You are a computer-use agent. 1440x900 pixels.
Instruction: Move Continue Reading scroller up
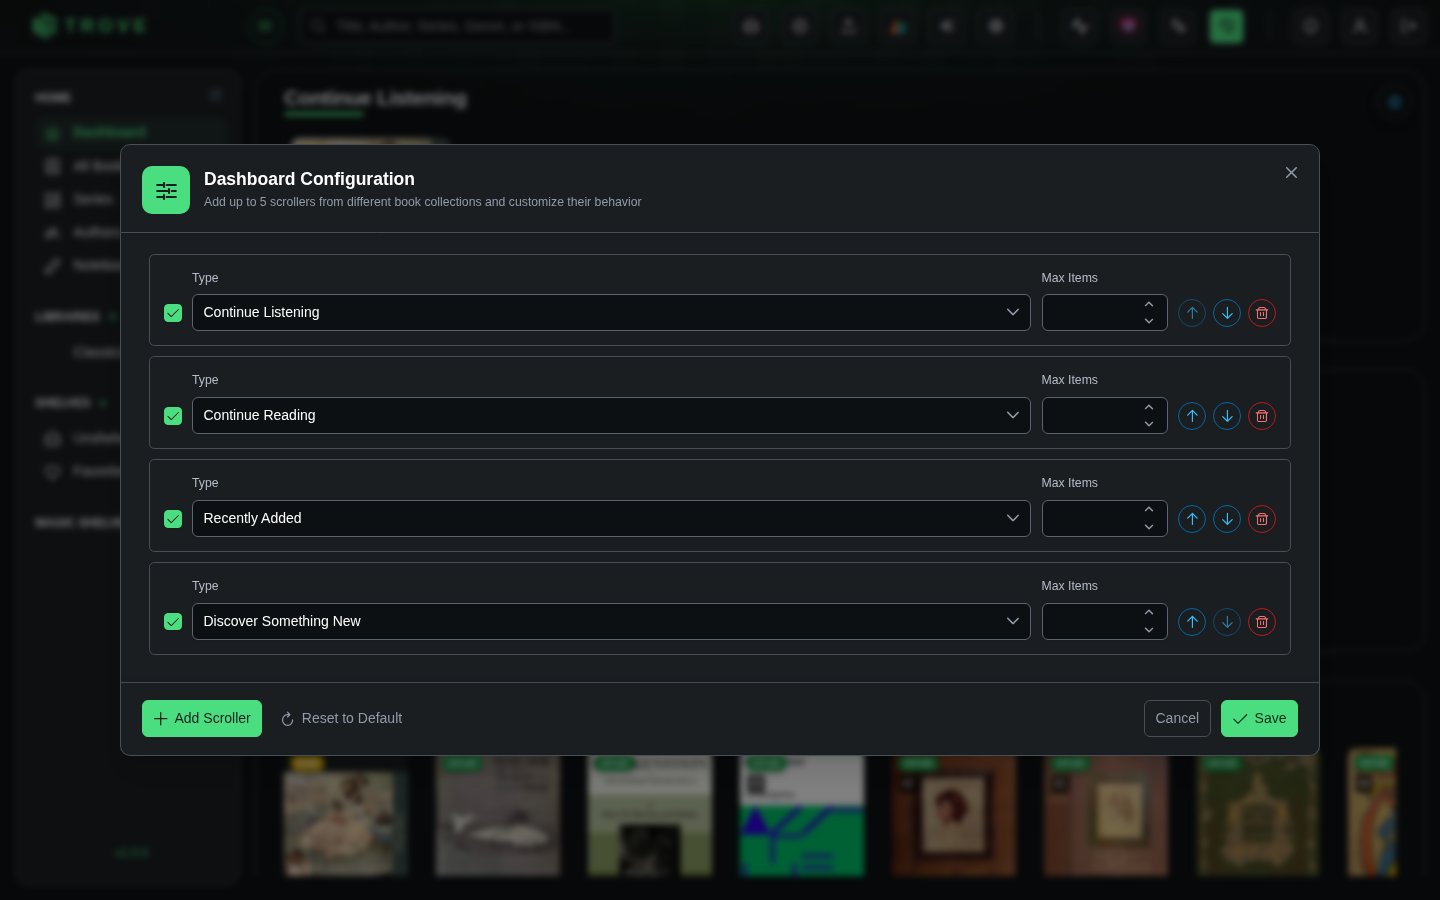click(x=1192, y=416)
